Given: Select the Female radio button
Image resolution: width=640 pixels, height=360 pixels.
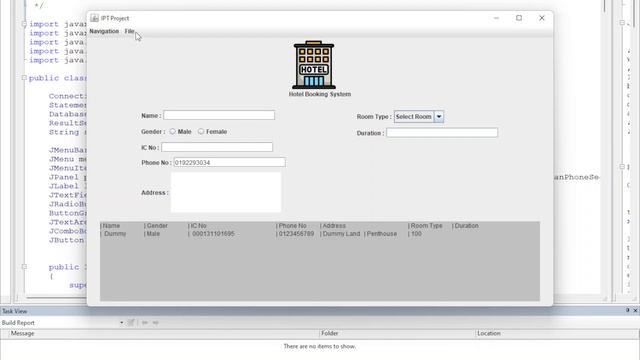Looking at the screenshot, I should [x=201, y=131].
